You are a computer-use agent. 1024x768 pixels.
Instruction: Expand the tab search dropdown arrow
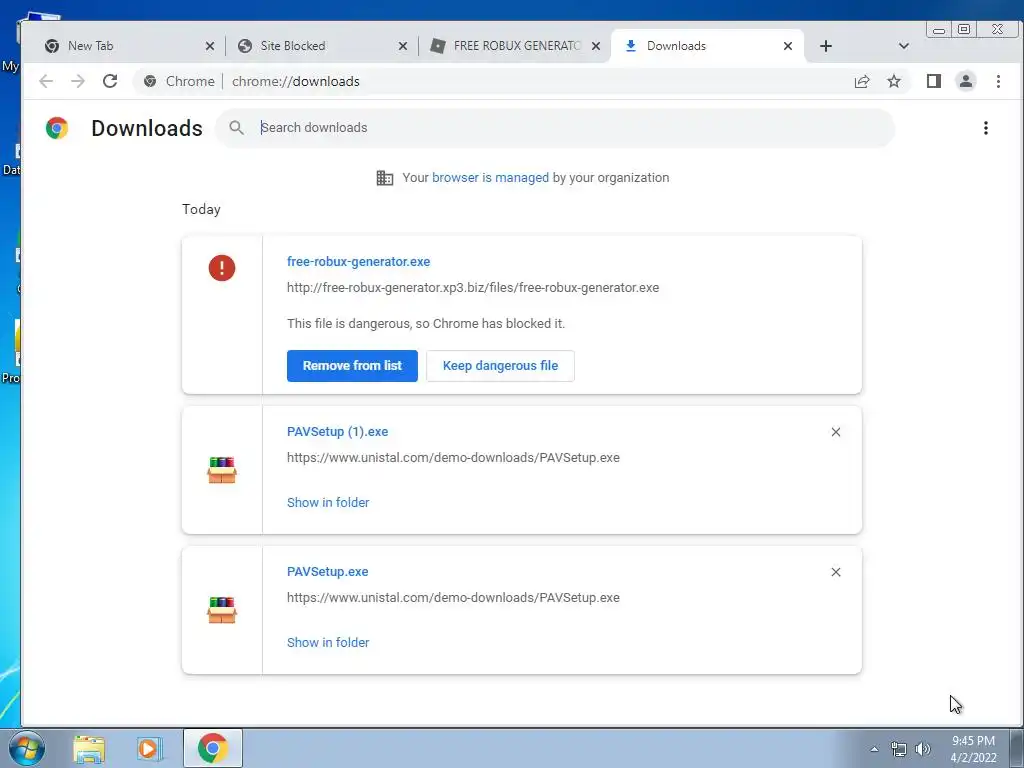[903, 46]
